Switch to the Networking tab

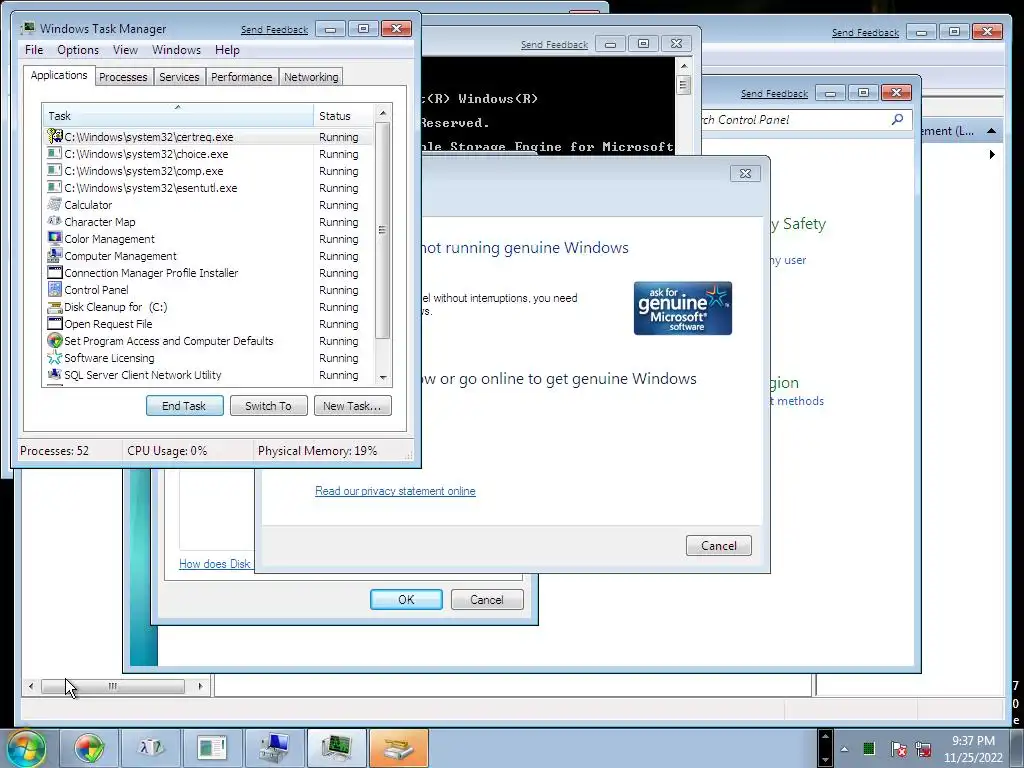click(311, 76)
